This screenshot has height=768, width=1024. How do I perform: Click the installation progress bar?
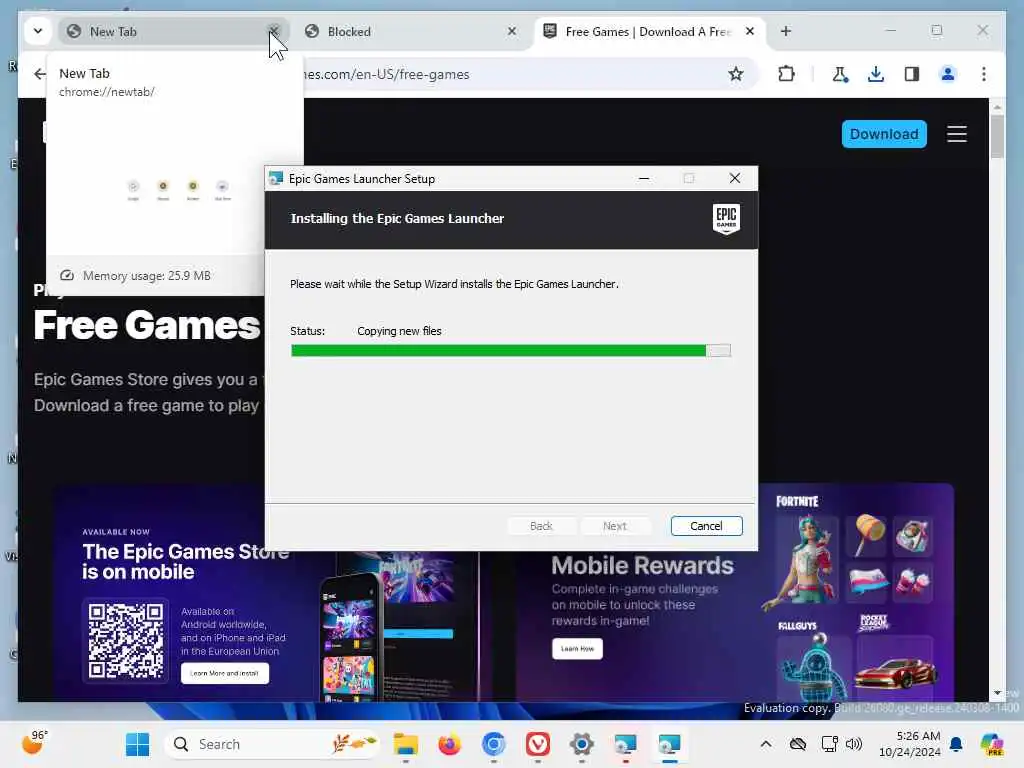[x=511, y=351]
